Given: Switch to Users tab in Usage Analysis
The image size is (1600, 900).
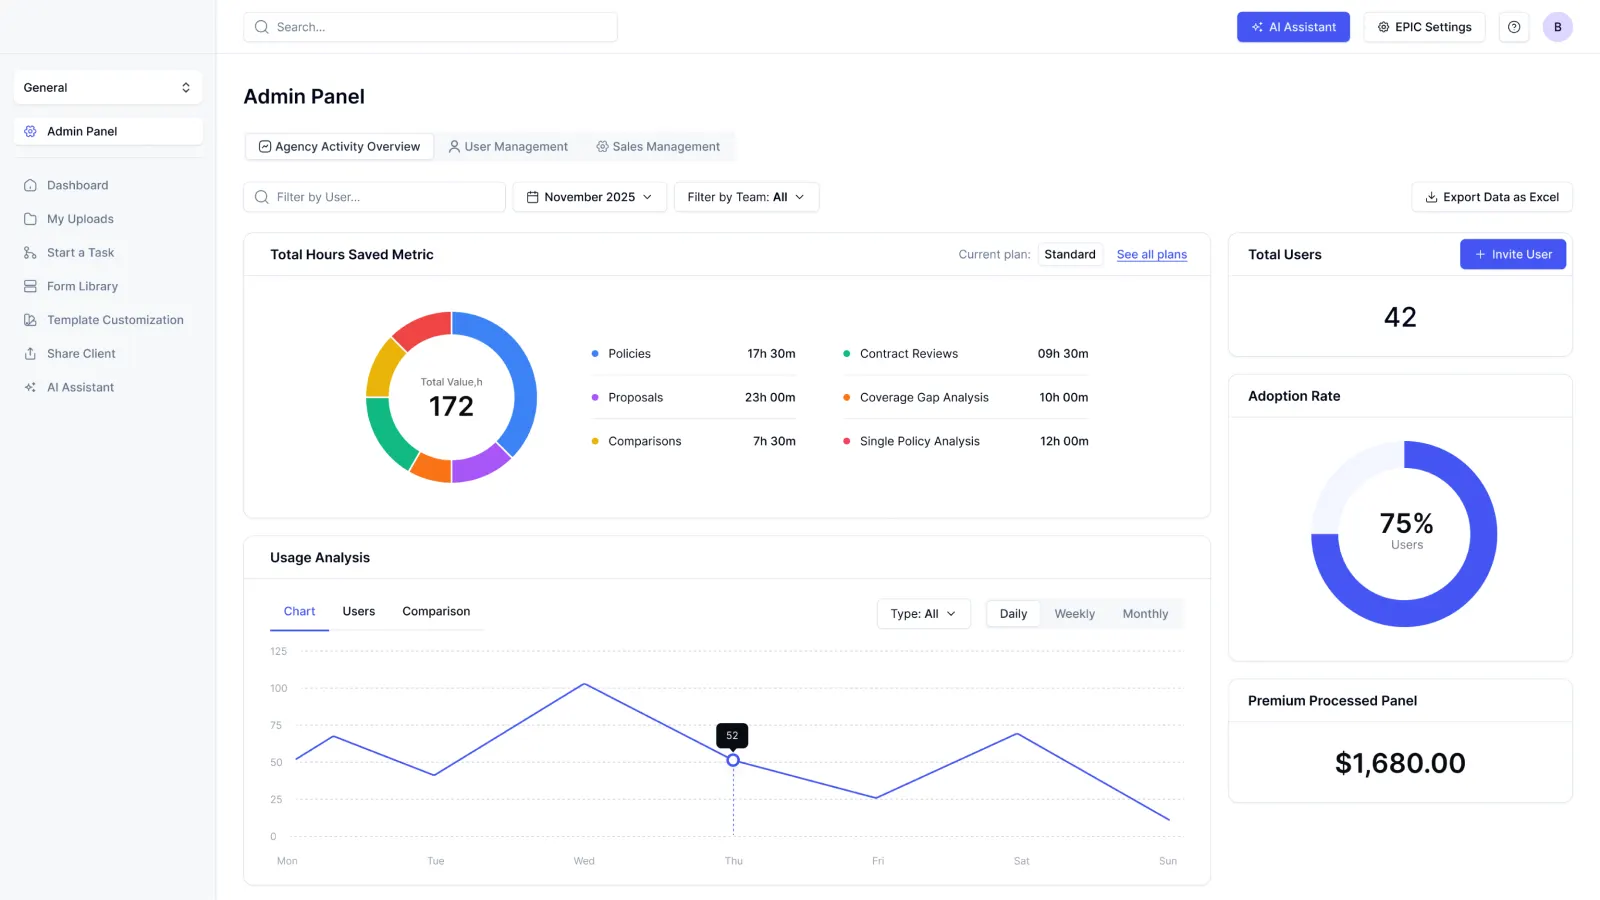Looking at the screenshot, I should (359, 611).
